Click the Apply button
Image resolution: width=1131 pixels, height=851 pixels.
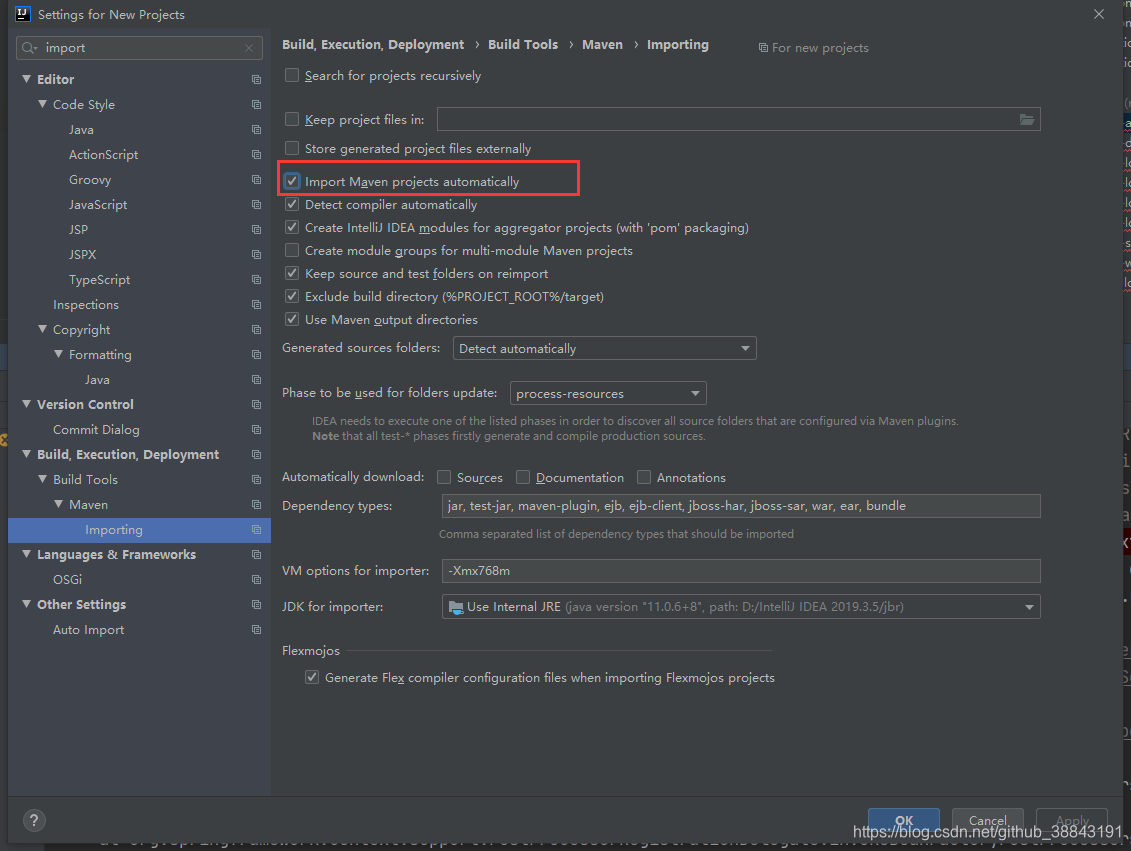(1072, 820)
